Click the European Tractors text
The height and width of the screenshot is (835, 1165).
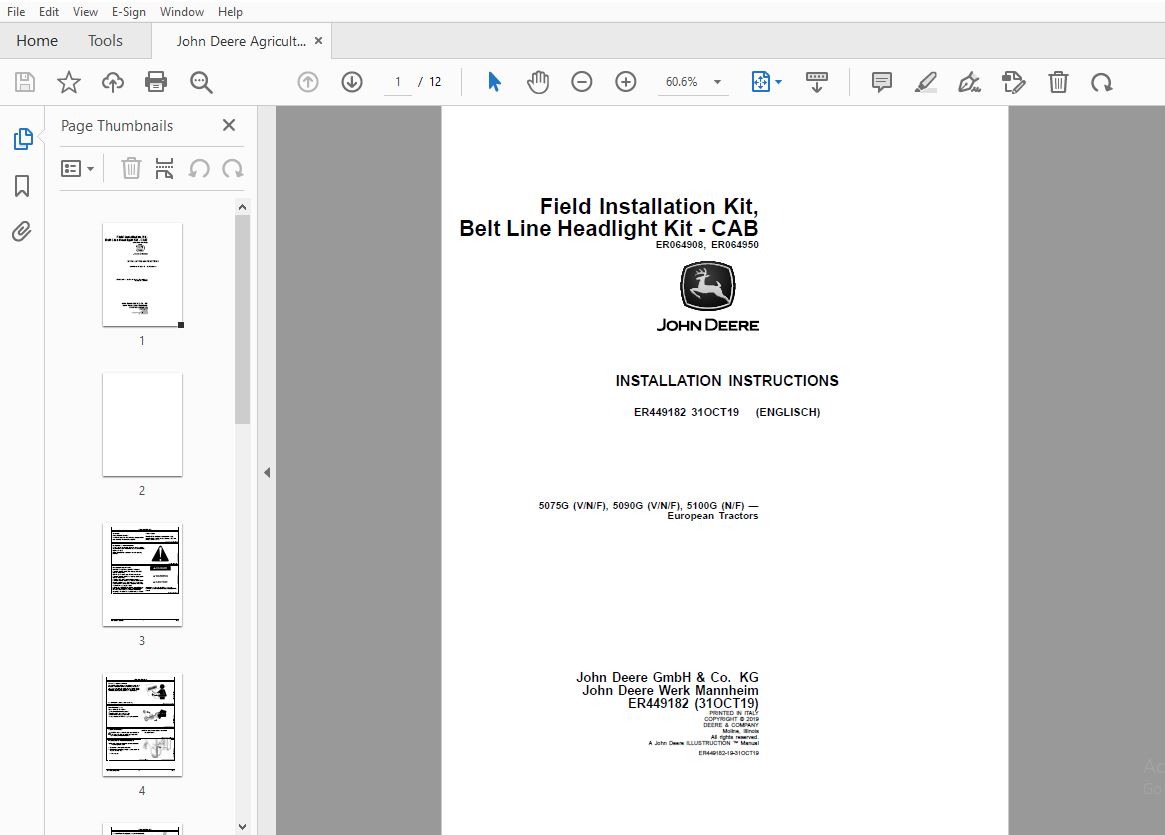coord(713,516)
